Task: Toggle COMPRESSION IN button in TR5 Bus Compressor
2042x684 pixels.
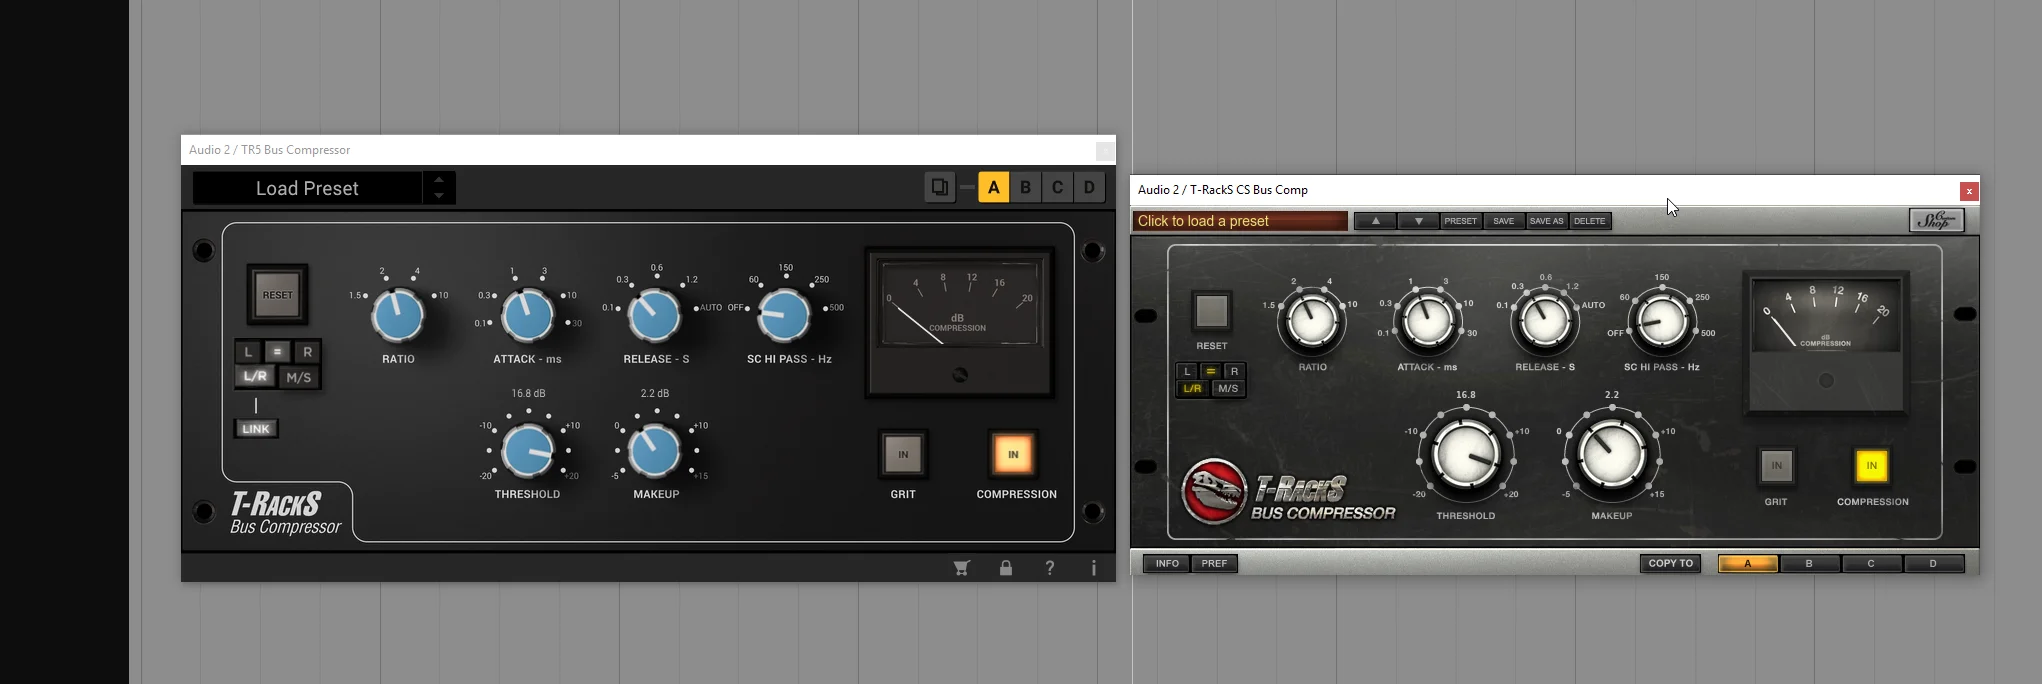Action: point(1013,454)
